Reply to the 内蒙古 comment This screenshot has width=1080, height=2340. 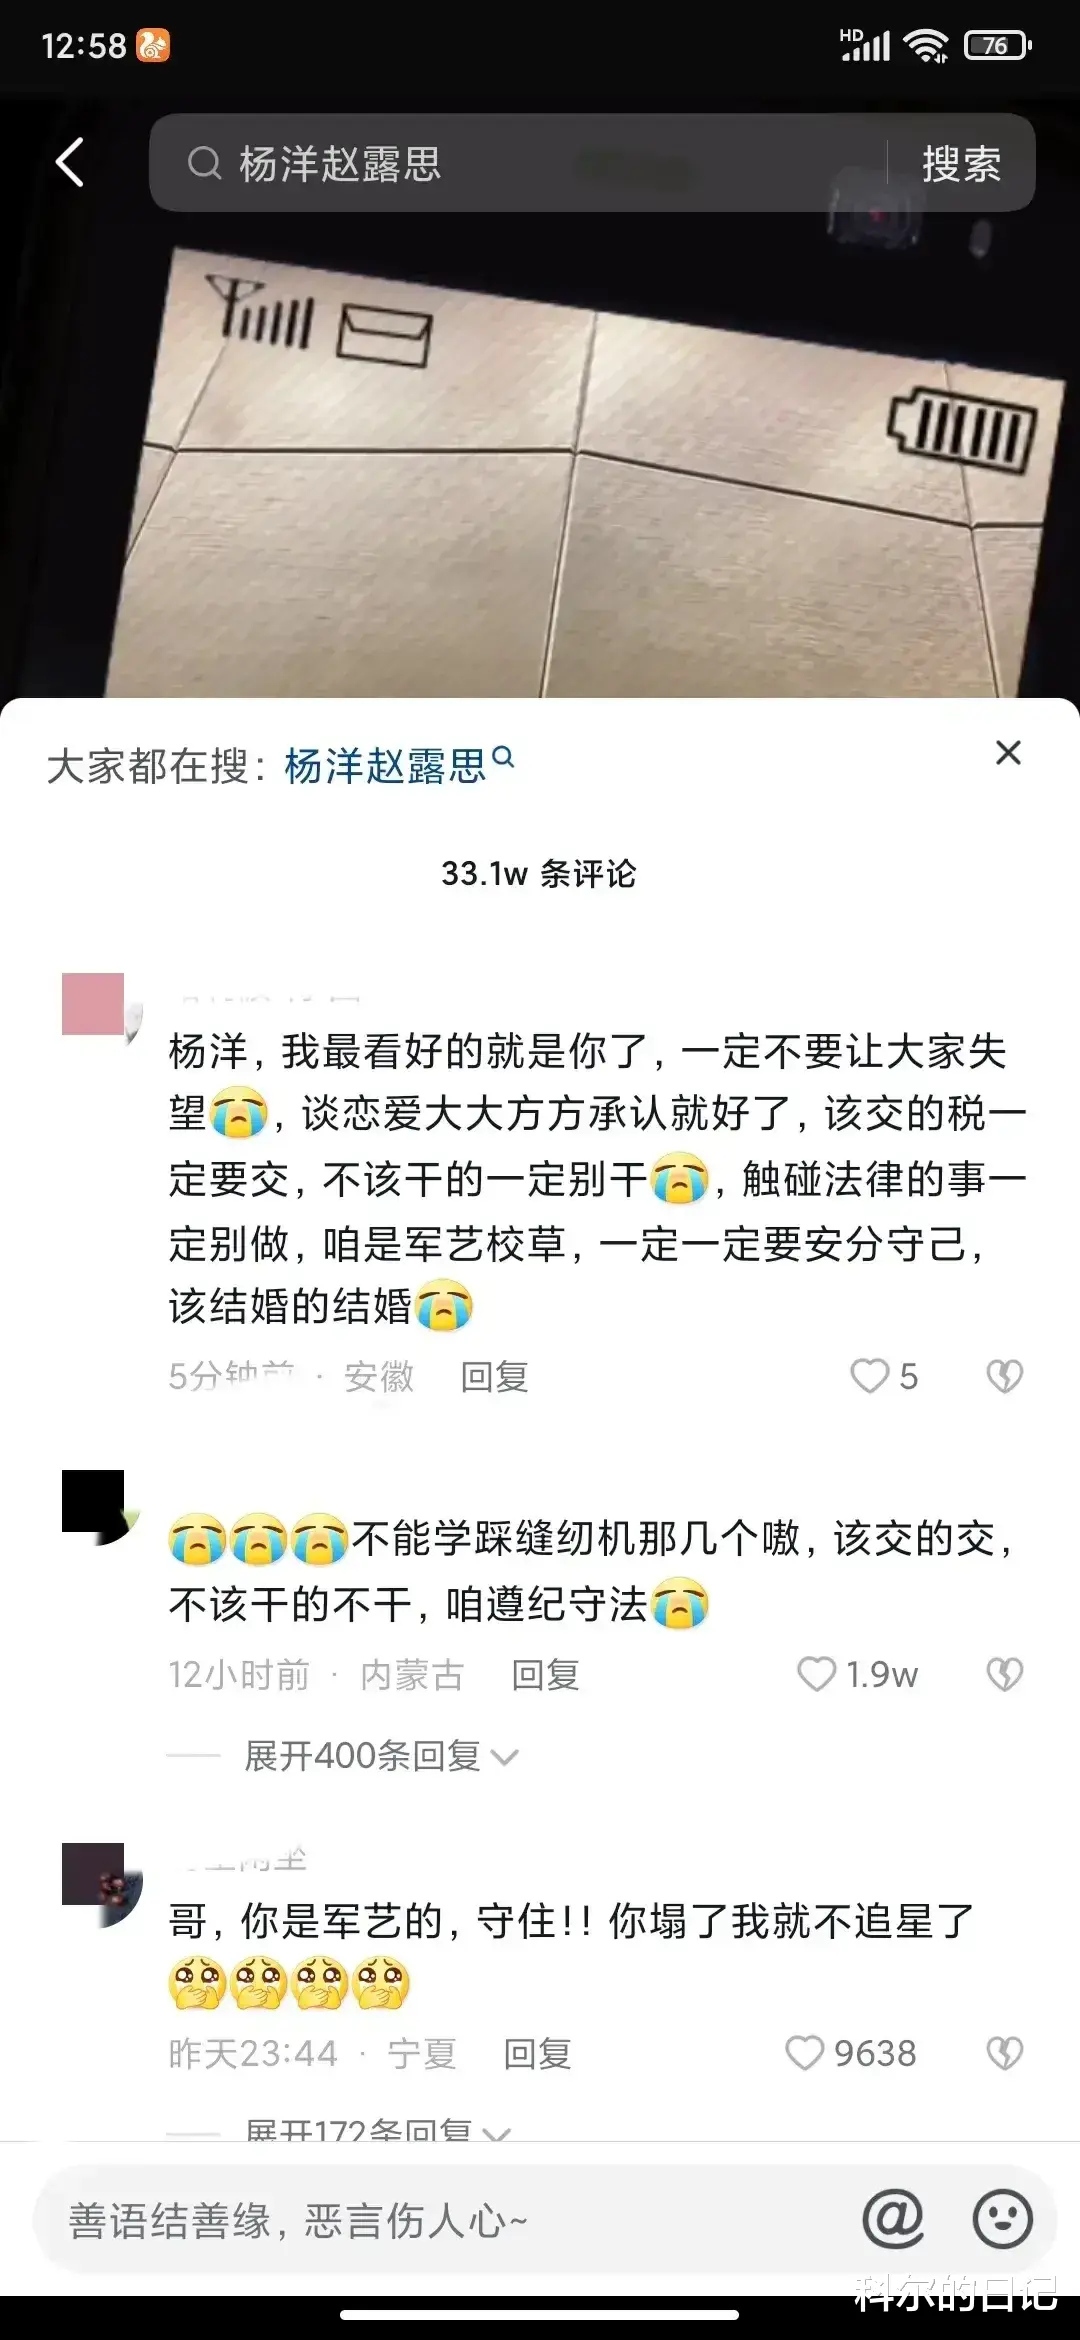click(545, 1674)
